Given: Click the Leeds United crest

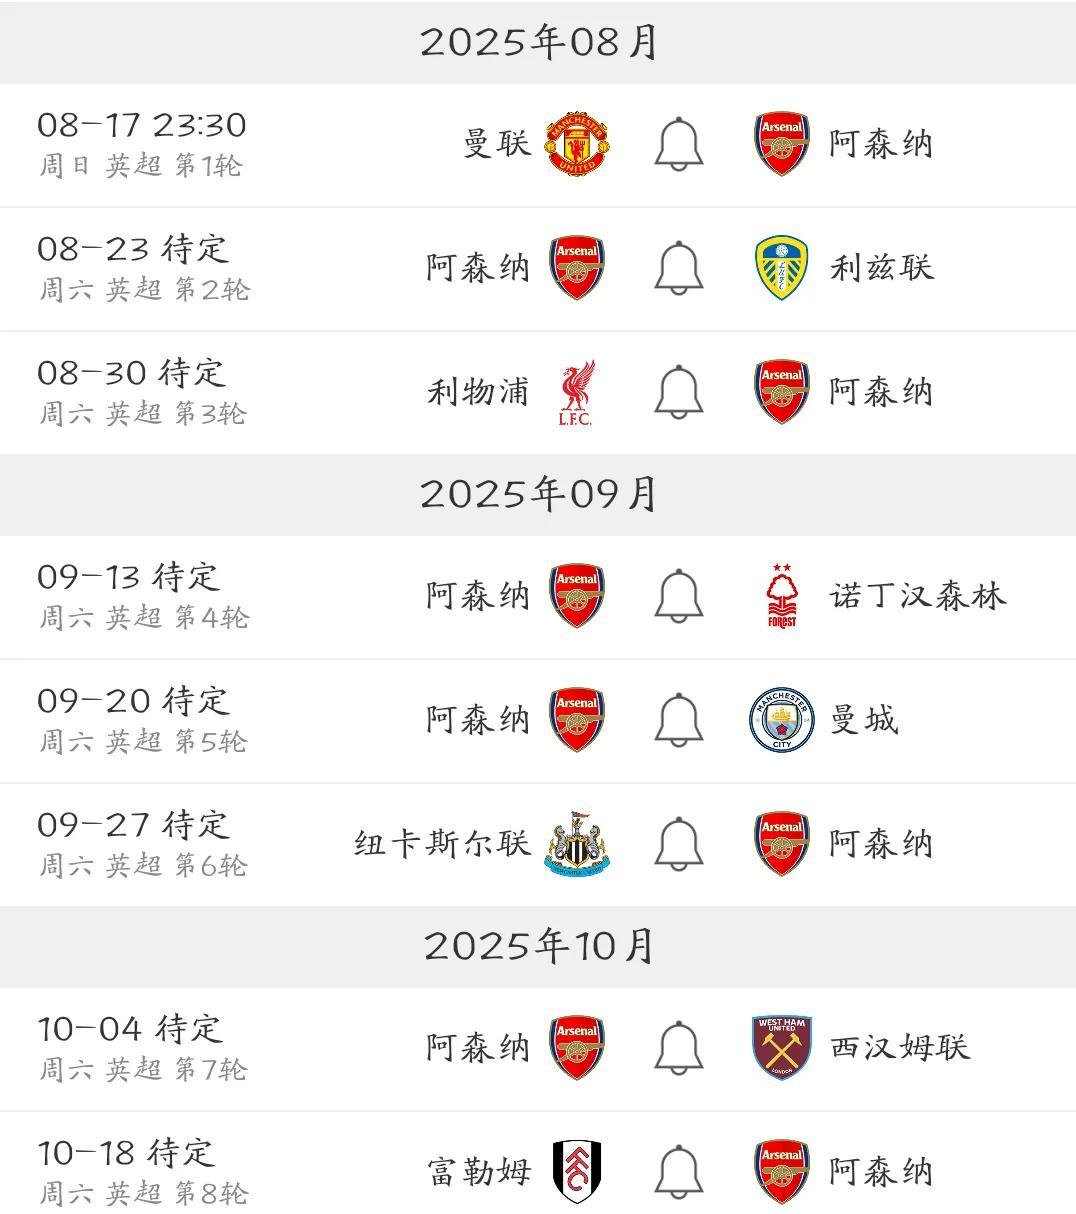Looking at the screenshot, I should pyautogui.click(x=782, y=268).
